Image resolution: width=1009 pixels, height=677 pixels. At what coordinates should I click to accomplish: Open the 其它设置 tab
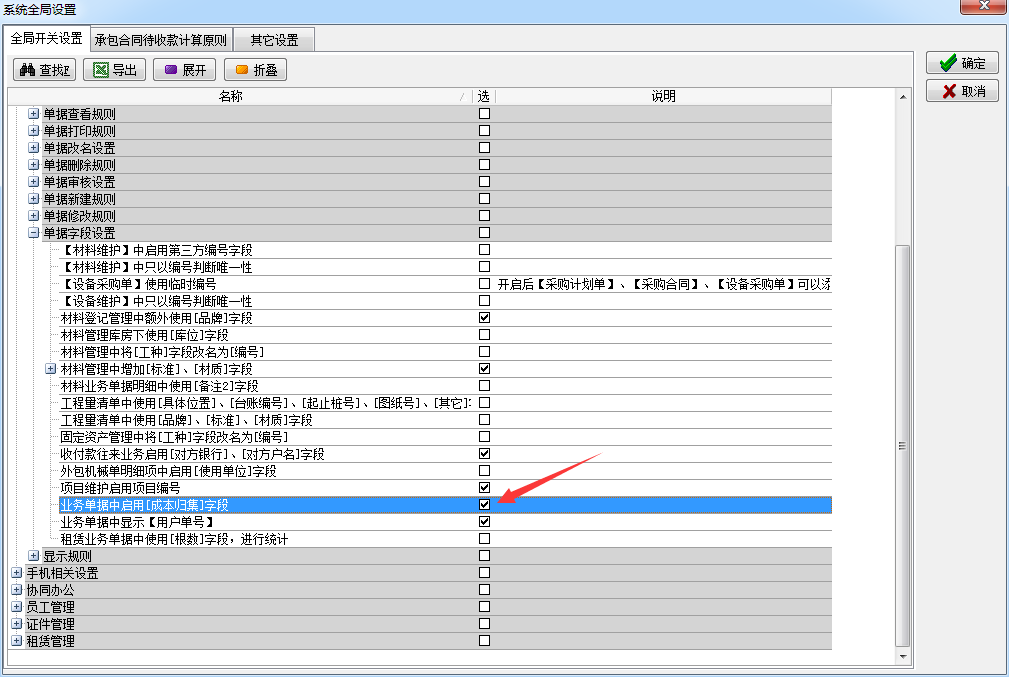[x=274, y=41]
